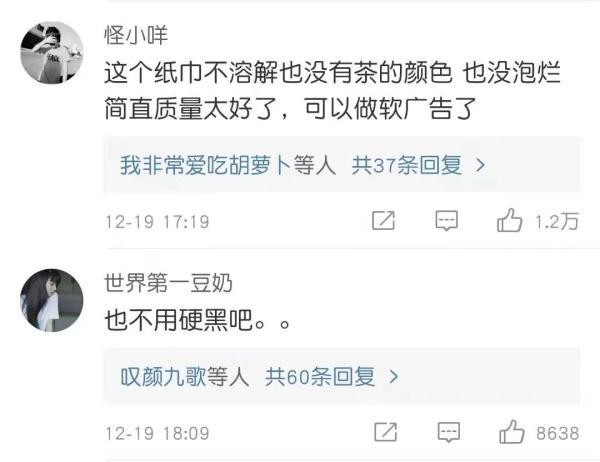Tap share icon on 怪小咩's comment
The width and height of the screenshot is (600, 462).
click(383, 221)
